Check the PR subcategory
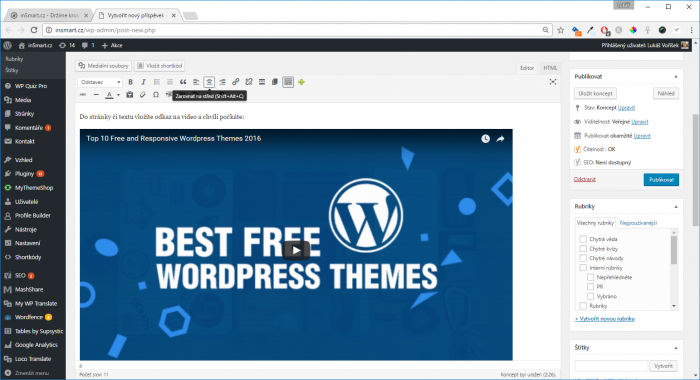The width and height of the screenshot is (700, 380). tap(590, 287)
